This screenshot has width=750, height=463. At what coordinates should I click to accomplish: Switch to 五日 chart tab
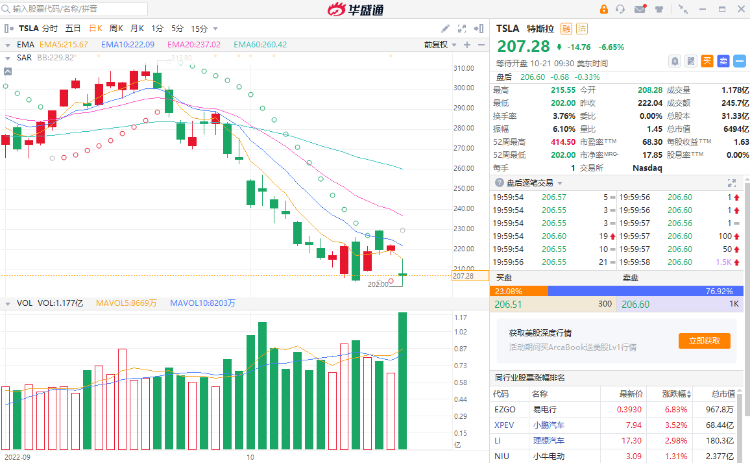click(x=73, y=29)
